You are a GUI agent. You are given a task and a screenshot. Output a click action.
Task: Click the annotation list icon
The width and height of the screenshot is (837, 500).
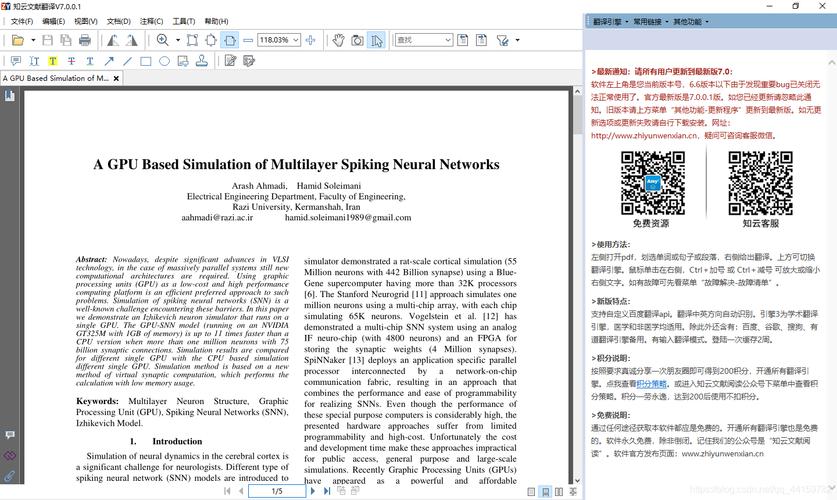point(249,61)
